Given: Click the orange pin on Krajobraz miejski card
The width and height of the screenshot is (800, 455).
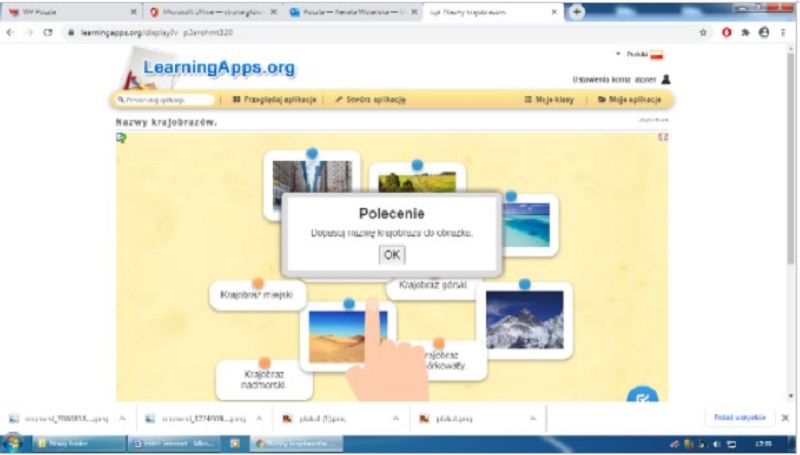Looking at the screenshot, I should (258, 283).
